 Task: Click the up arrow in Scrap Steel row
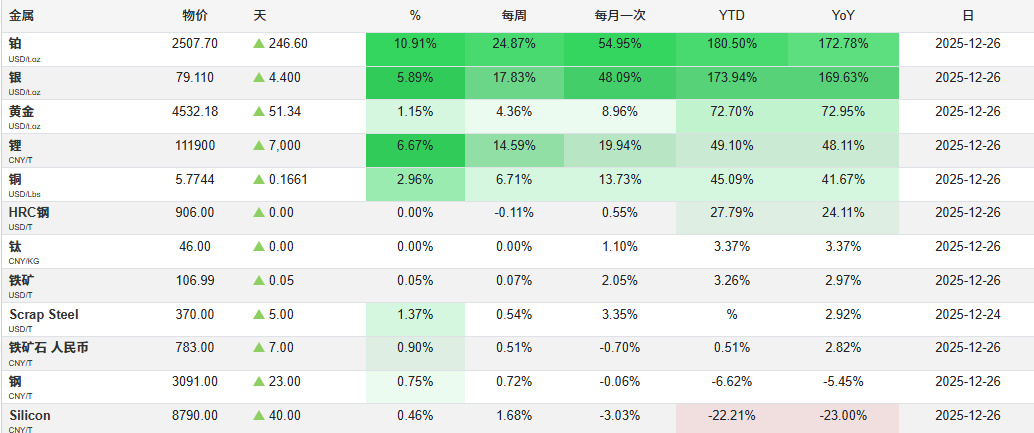coord(259,315)
